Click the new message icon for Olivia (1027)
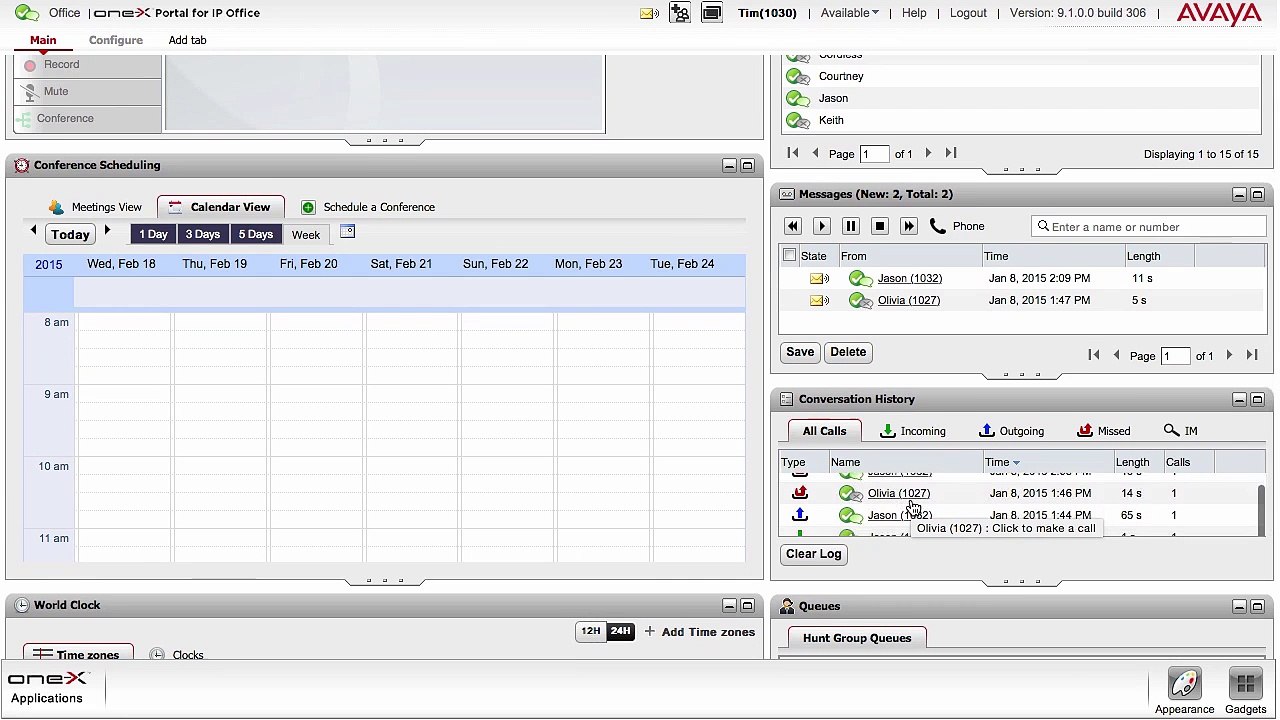 pos(819,300)
